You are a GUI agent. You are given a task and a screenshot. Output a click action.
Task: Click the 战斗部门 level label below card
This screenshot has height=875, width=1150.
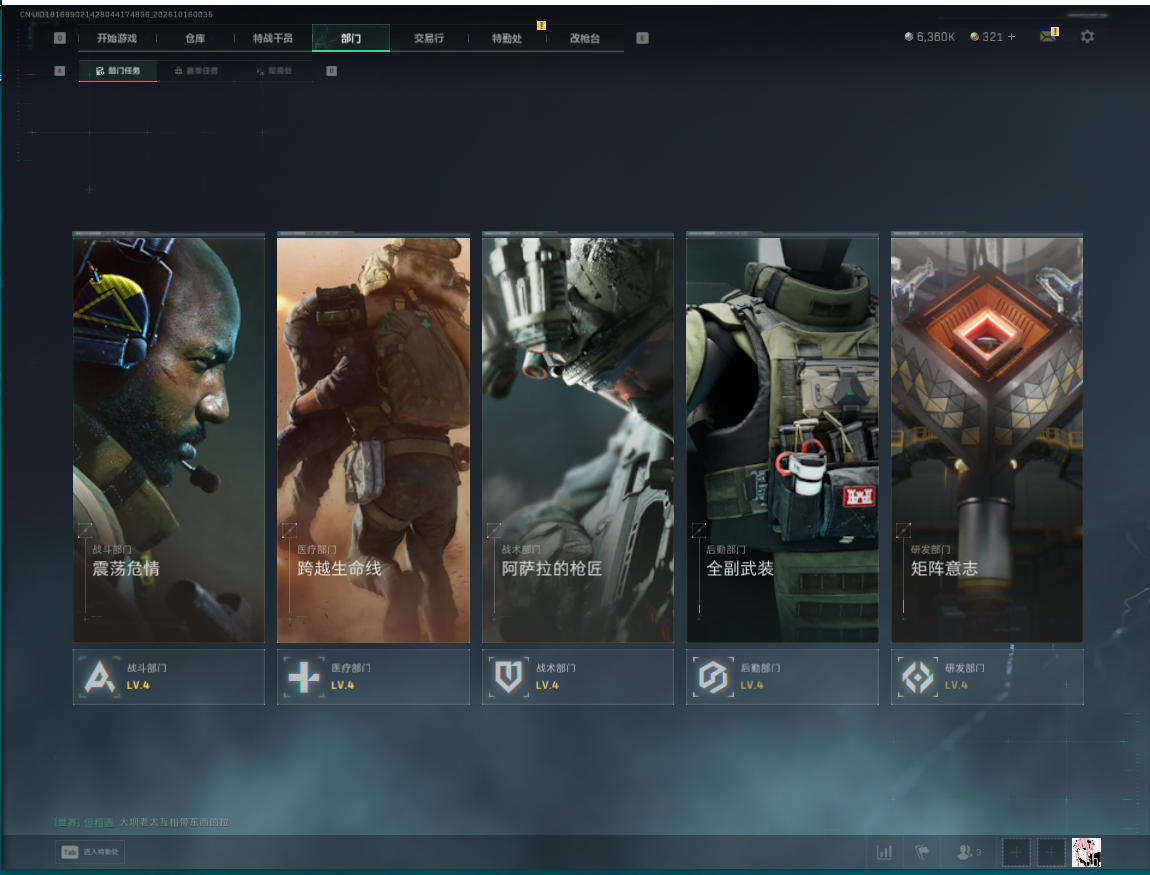[x=138, y=686]
